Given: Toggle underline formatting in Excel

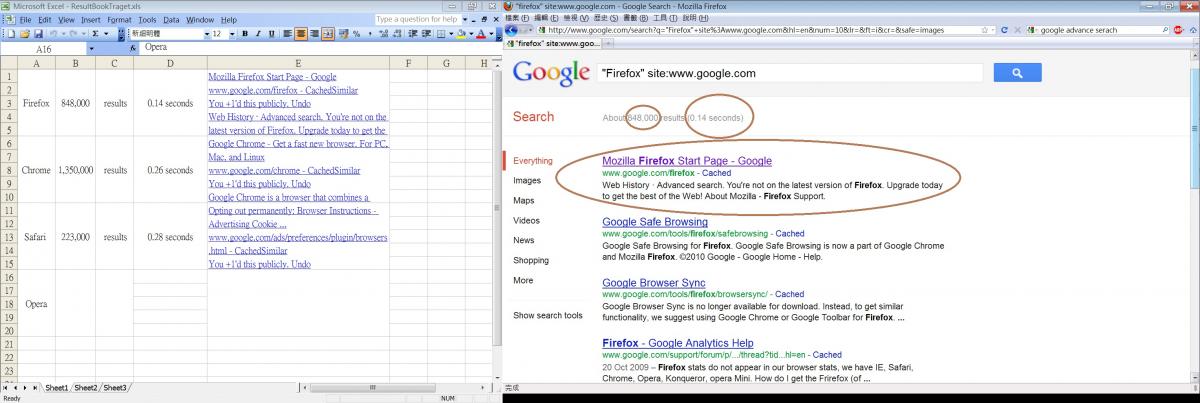Looking at the screenshot, I should pyautogui.click(x=271, y=34).
